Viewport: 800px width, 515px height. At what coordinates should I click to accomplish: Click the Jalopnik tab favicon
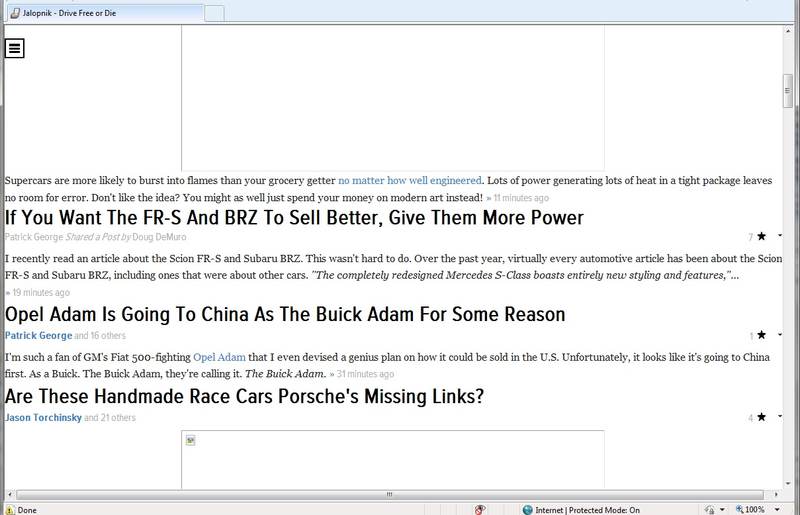pos(15,13)
